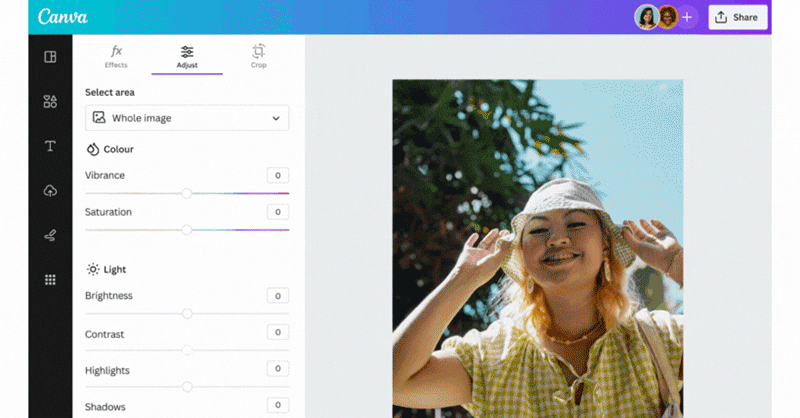Switch to the Crop tab
The height and width of the screenshot is (418, 800).
point(259,56)
